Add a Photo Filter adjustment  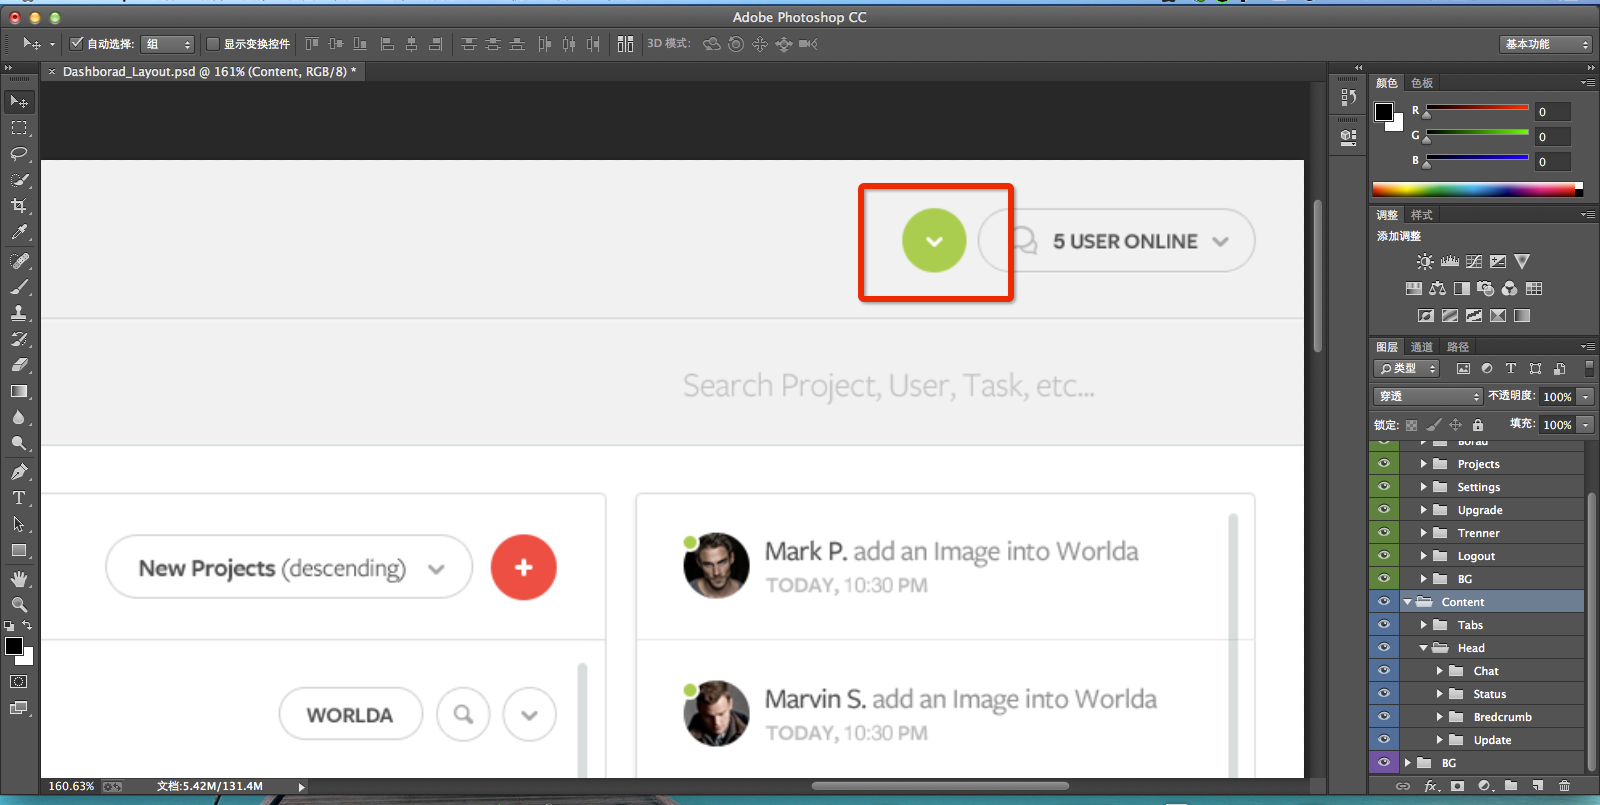[1485, 289]
